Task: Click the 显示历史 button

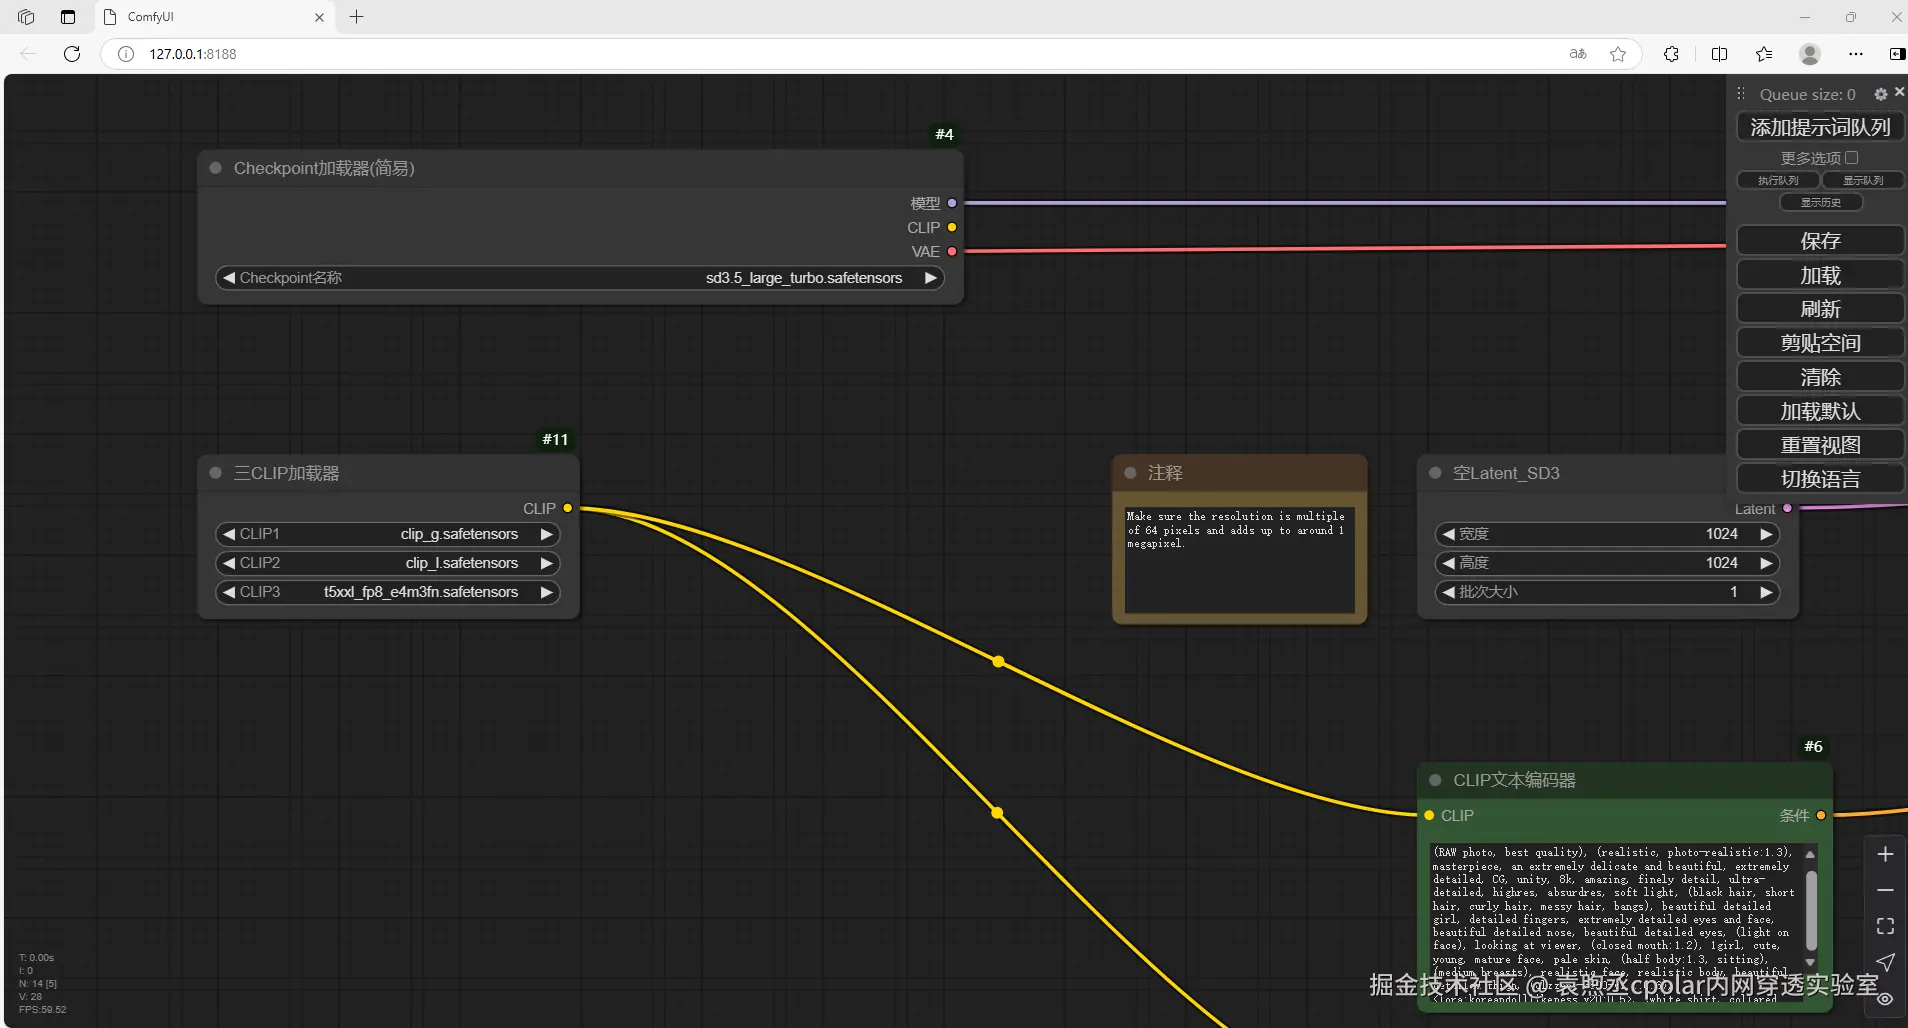Action: pyautogui.click(x=1821, y=202)
